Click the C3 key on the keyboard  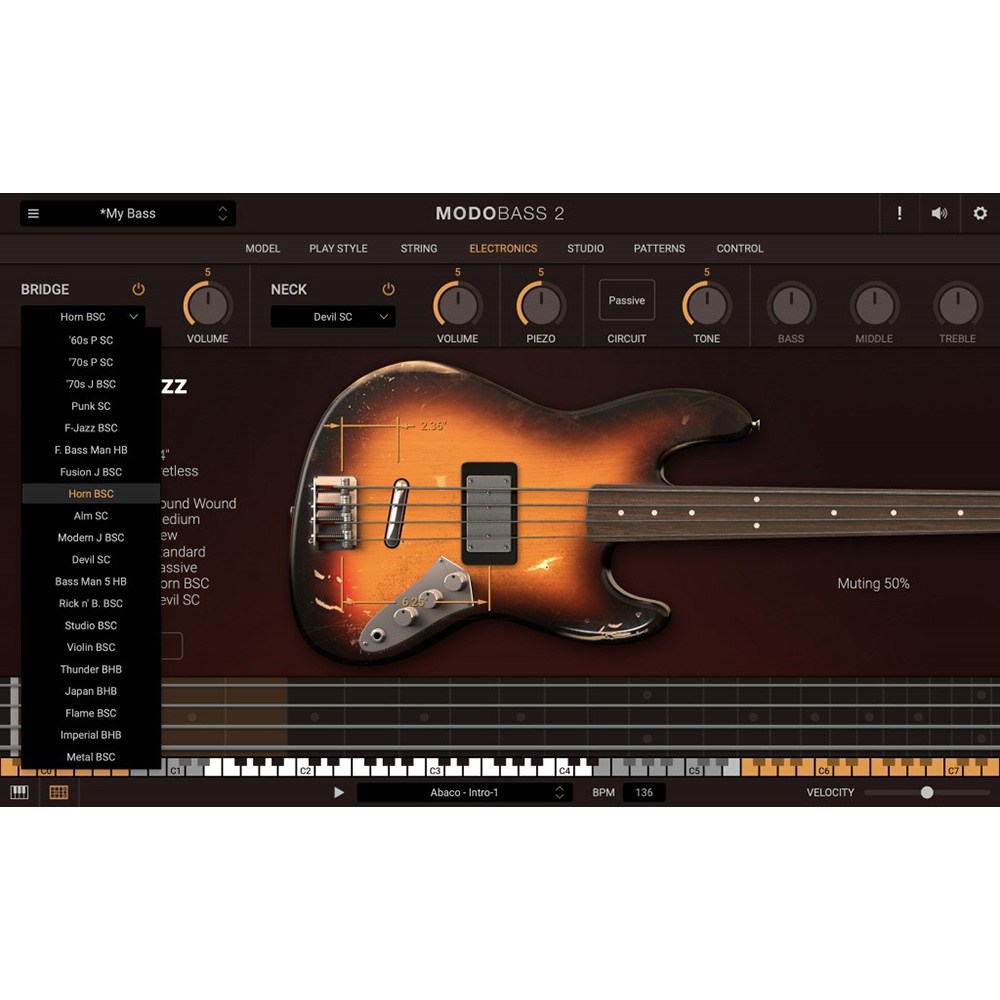point(436,768)
